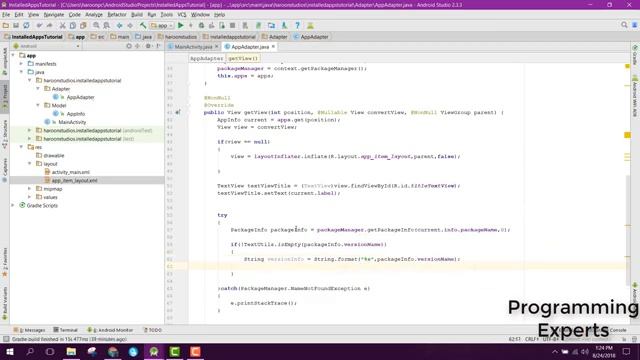
Task: Click Sync Project with Gradle Files icon
Action: point(258,25)
